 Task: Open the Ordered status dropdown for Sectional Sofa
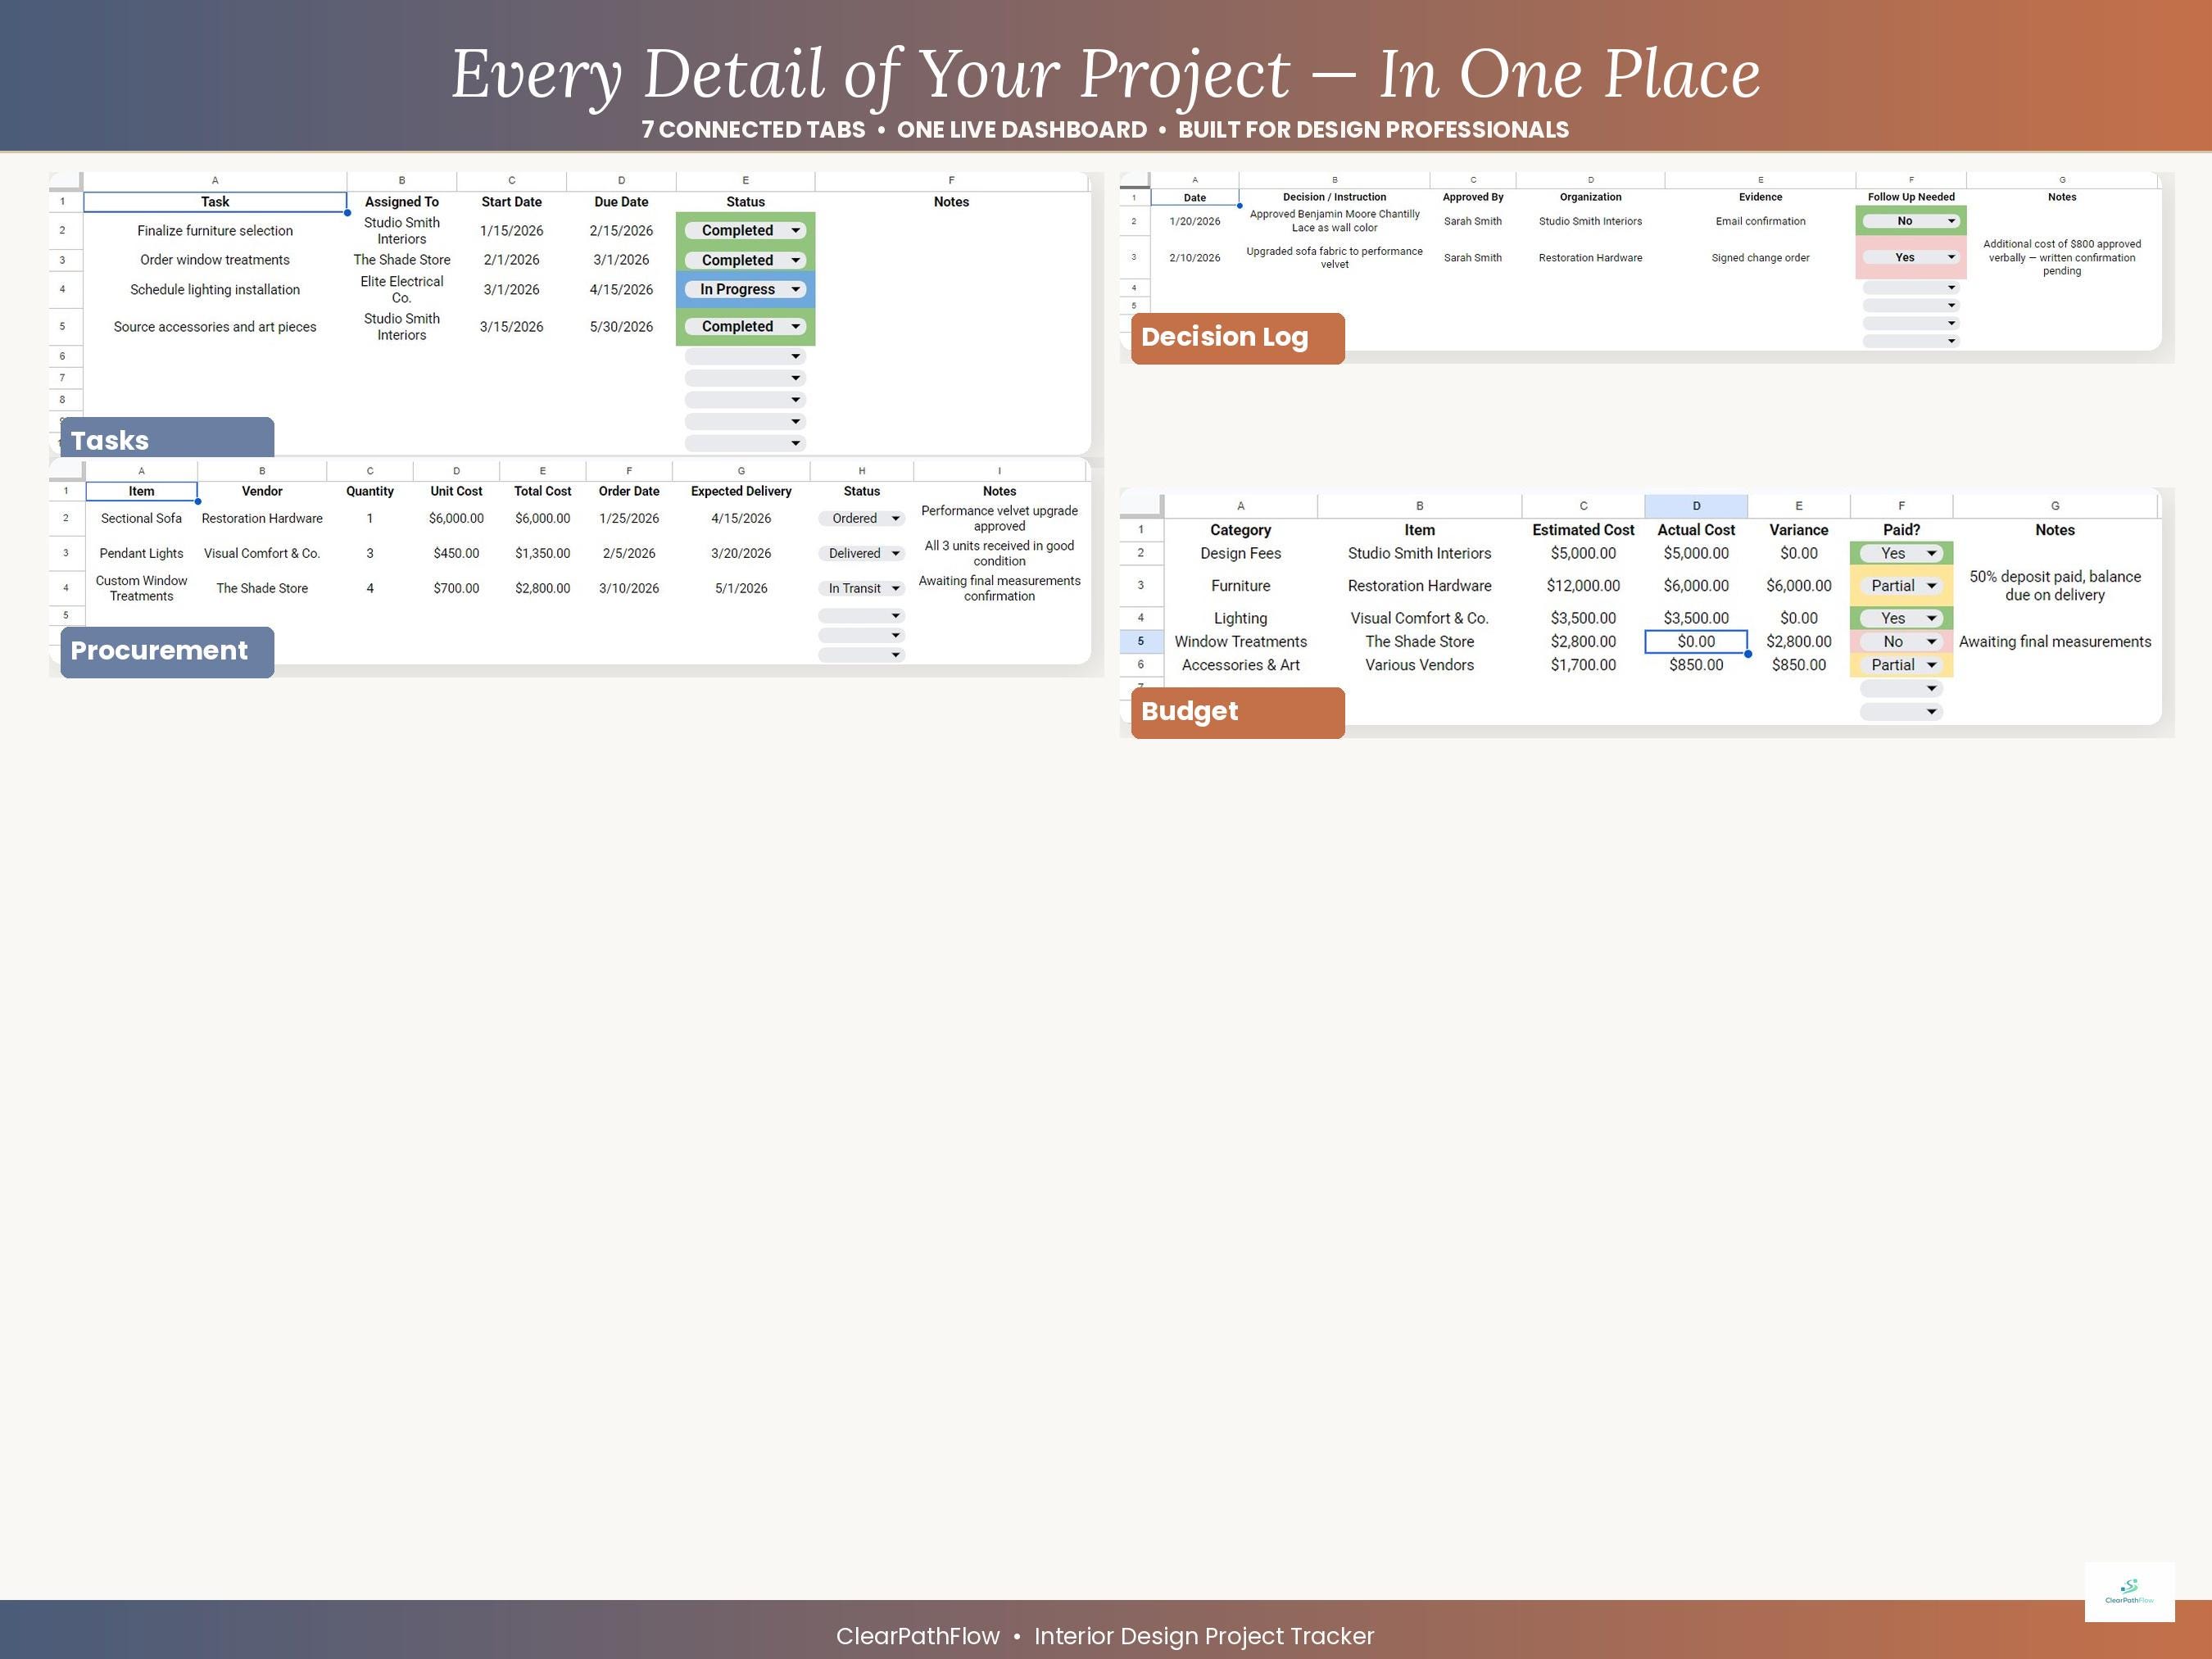click(861, 518)
